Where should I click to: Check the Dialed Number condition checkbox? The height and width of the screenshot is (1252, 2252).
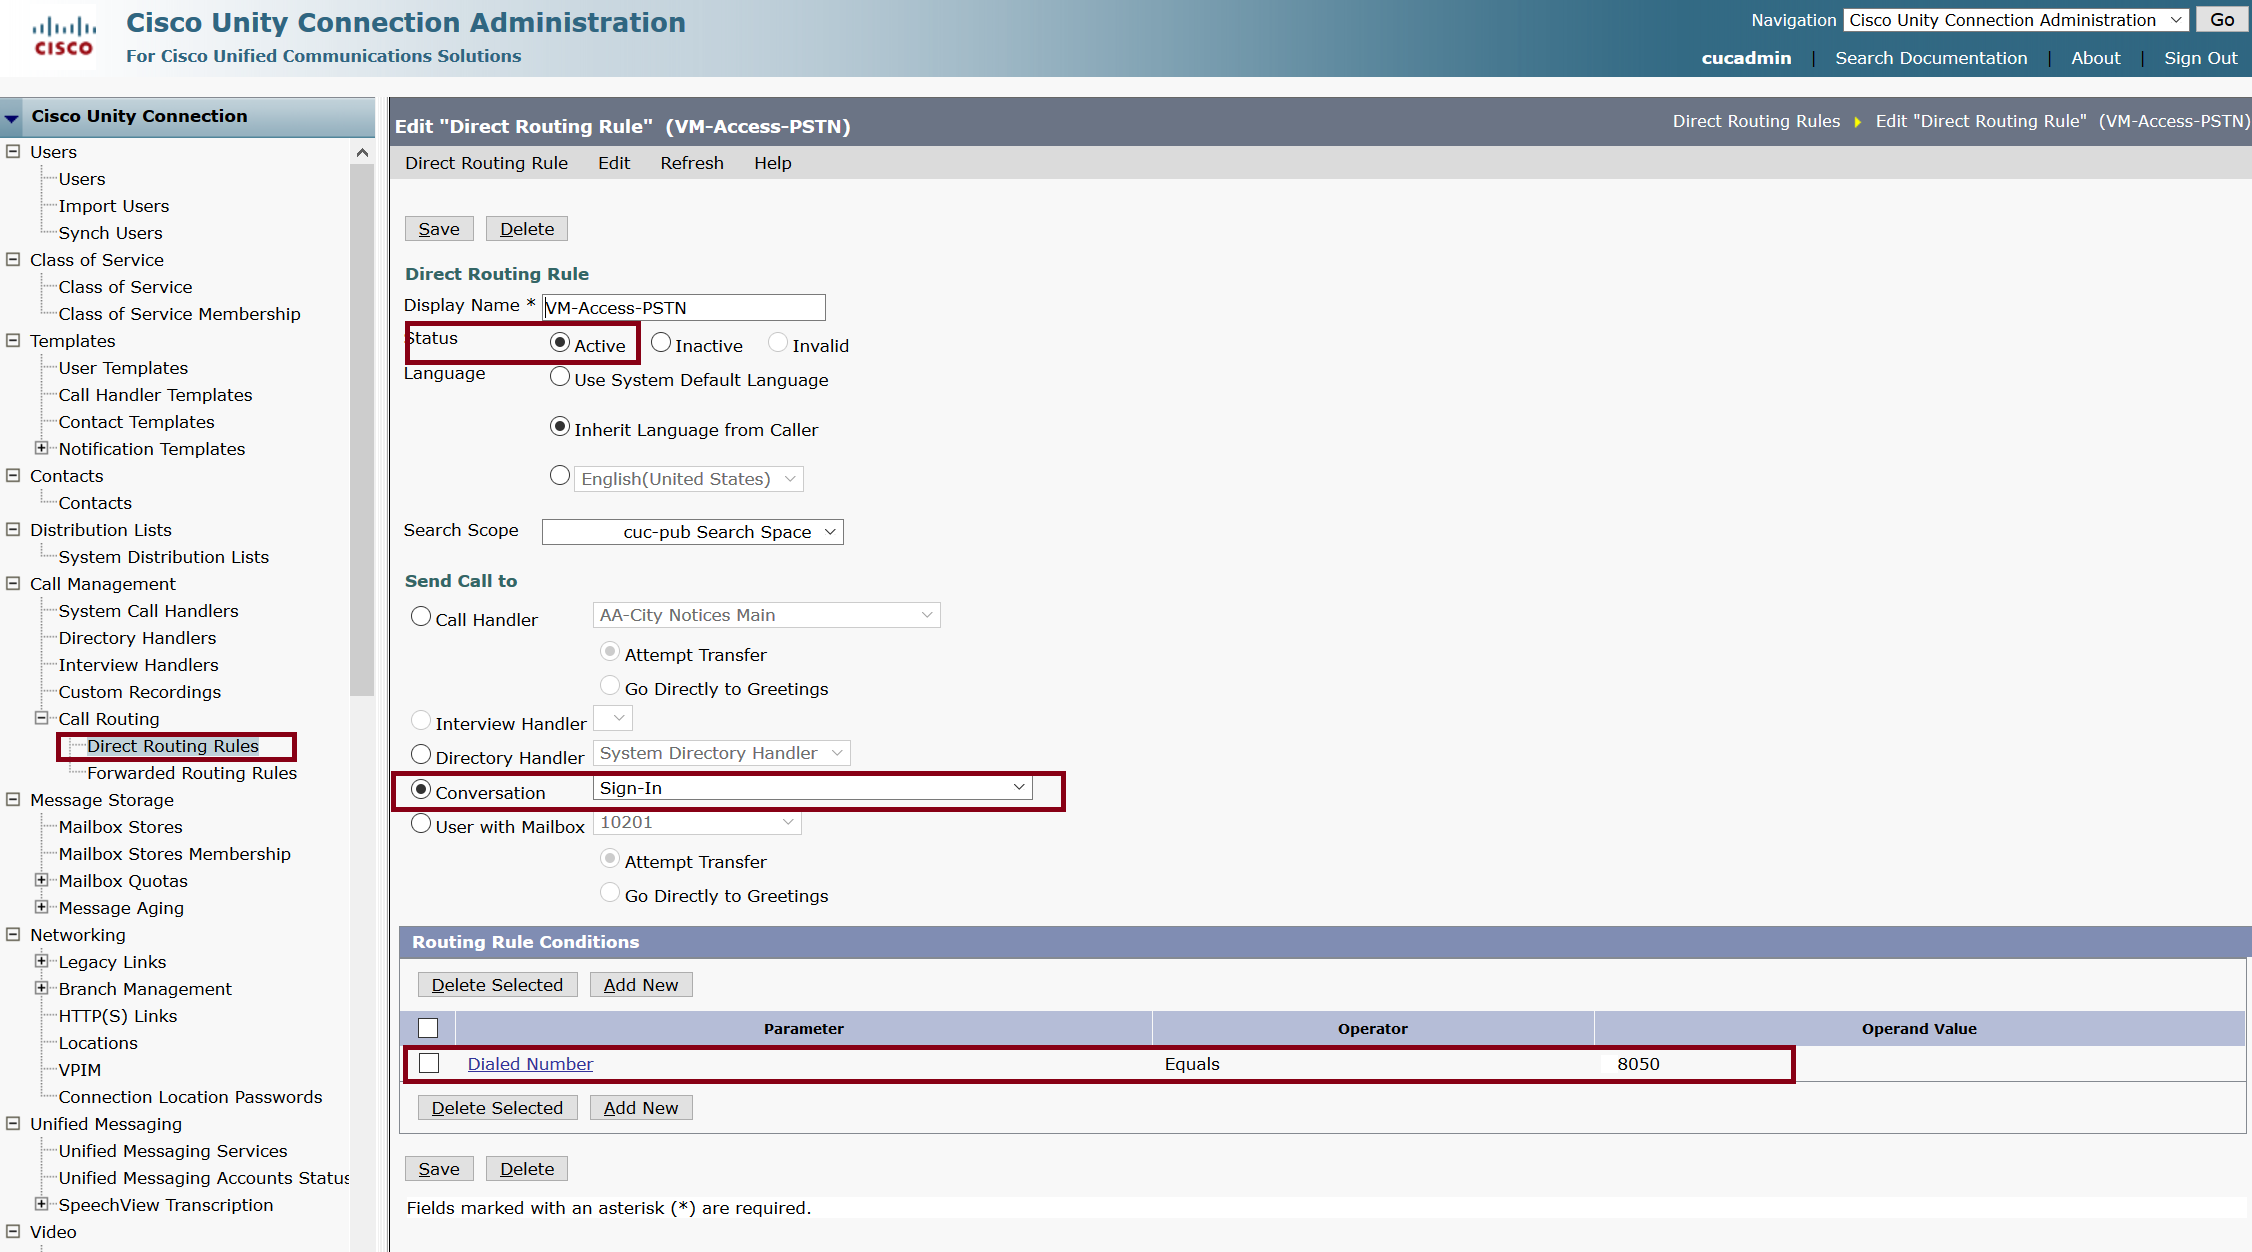coord(430,1063)
